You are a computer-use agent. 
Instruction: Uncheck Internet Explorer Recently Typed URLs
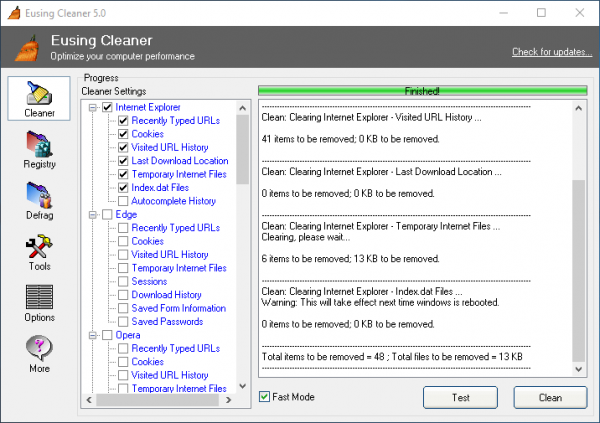point(123,121)
